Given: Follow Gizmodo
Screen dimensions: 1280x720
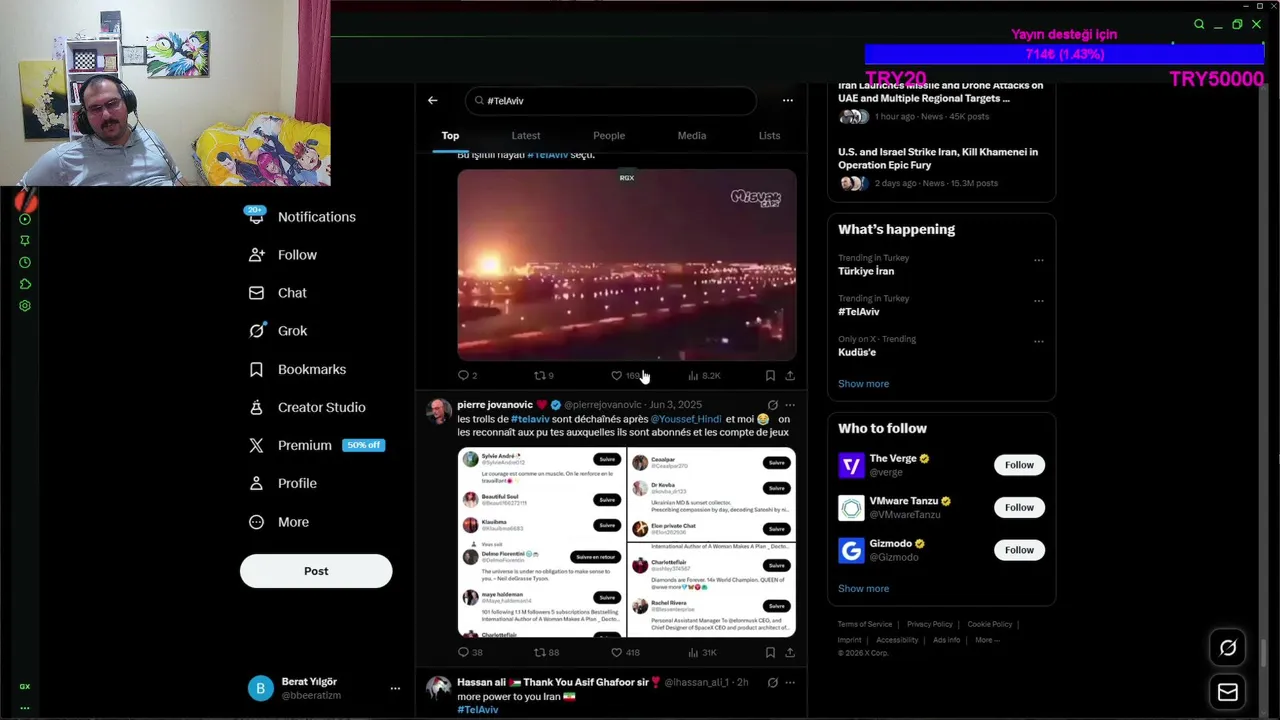Looking at the screenshot, I should (1019, 550).
